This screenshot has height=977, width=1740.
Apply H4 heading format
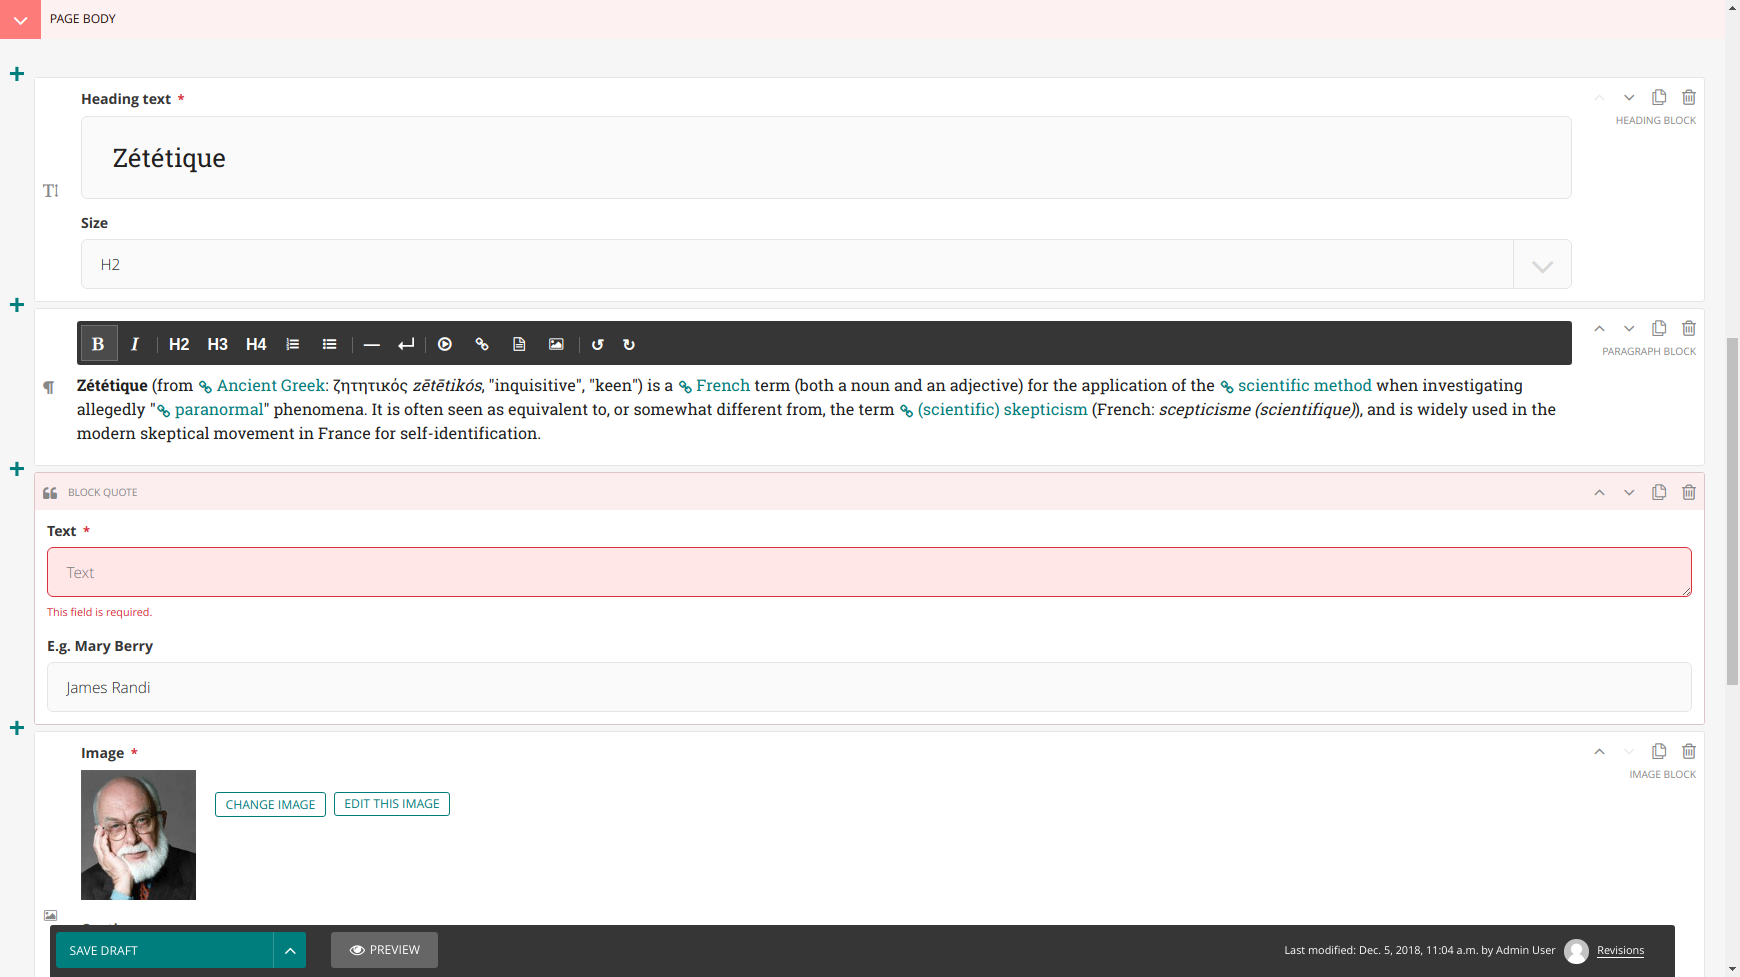(x=256, y=344)
